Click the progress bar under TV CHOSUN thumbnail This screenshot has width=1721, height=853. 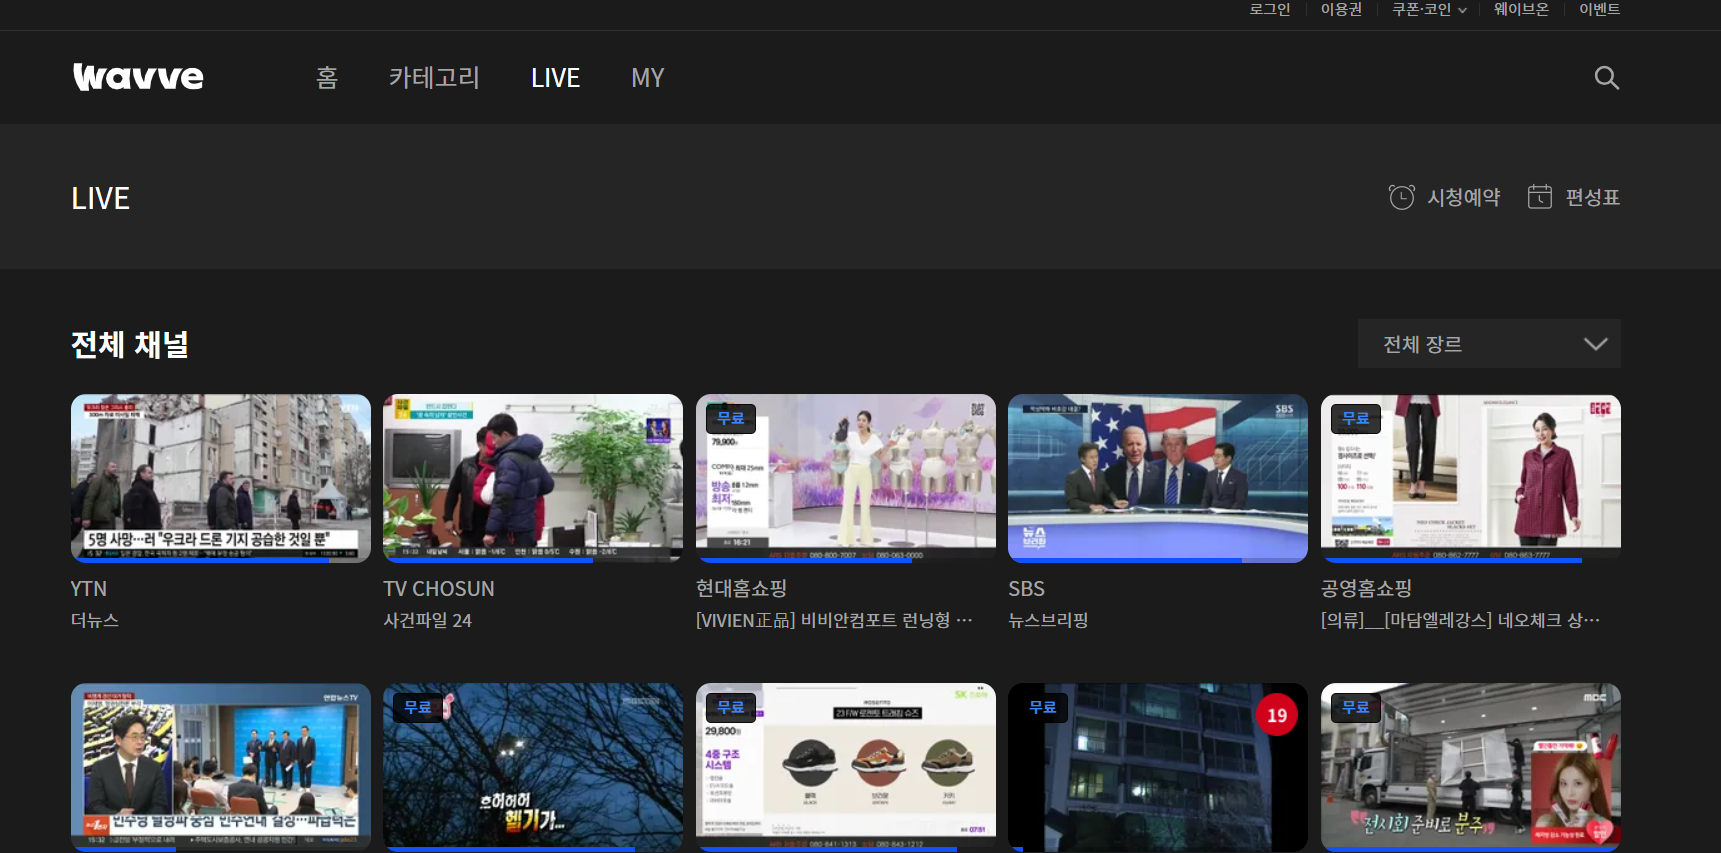point(533,560)
